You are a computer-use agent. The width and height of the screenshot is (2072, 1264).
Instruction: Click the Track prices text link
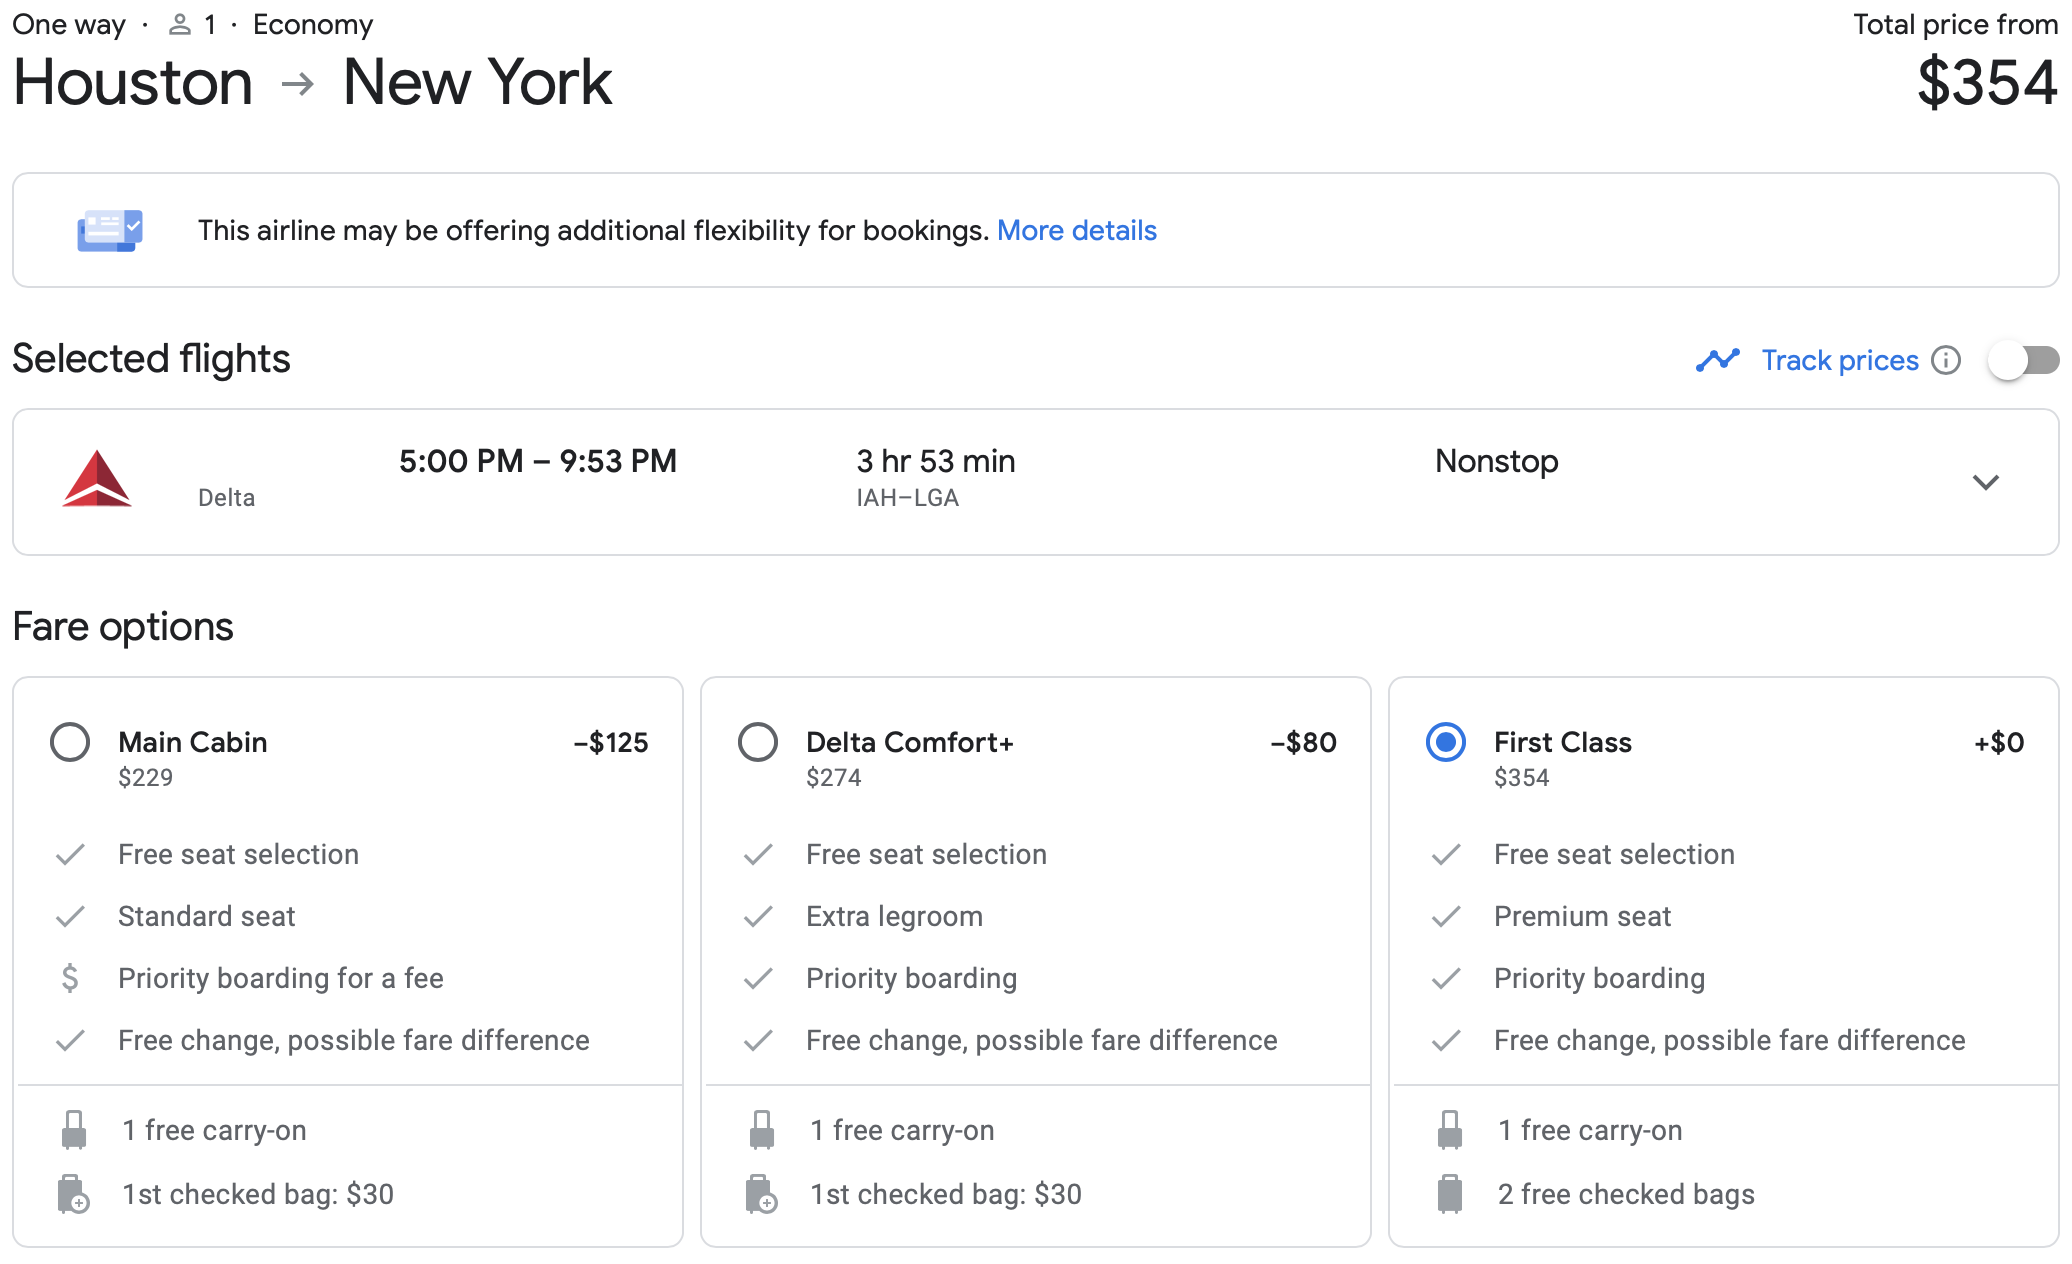point(1839,360)
